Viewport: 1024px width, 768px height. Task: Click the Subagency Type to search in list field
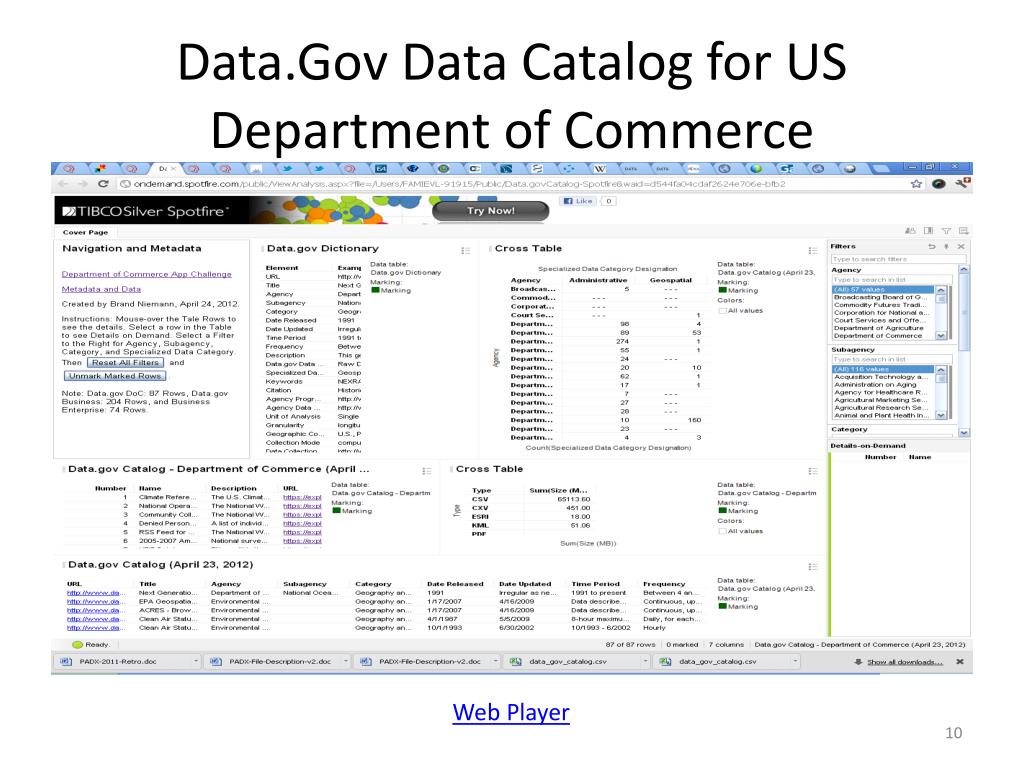(891, 360)
